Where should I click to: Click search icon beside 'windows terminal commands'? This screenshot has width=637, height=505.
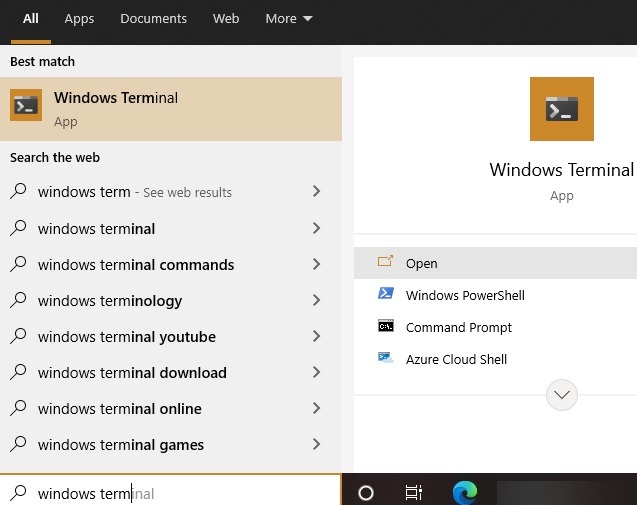tap(18, 264)
